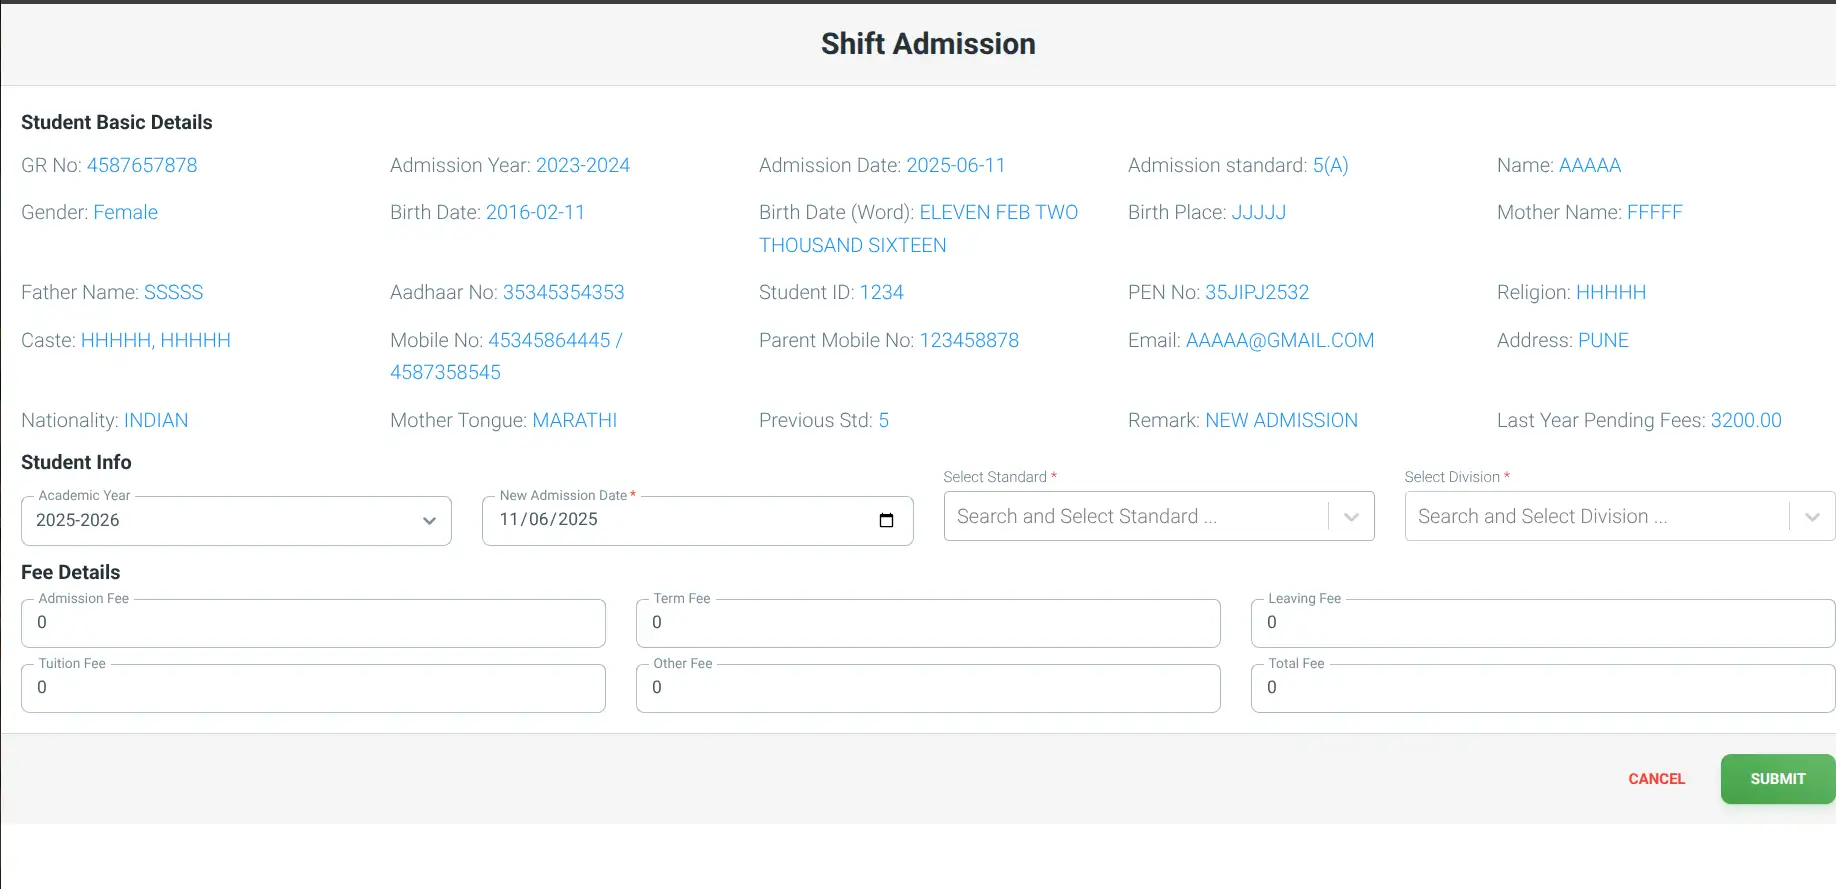
Task: Open the Select Division dropdown arrow
Action: 1811,517
